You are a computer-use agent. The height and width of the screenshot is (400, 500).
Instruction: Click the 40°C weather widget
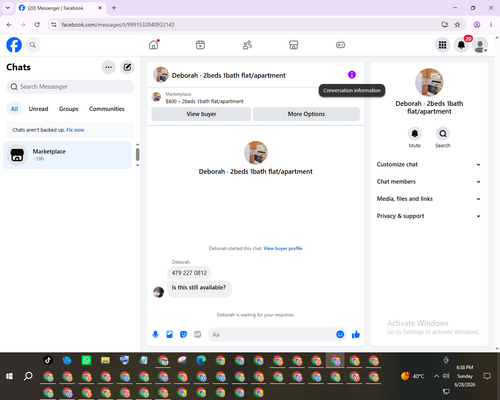click(x=412, y=376)
